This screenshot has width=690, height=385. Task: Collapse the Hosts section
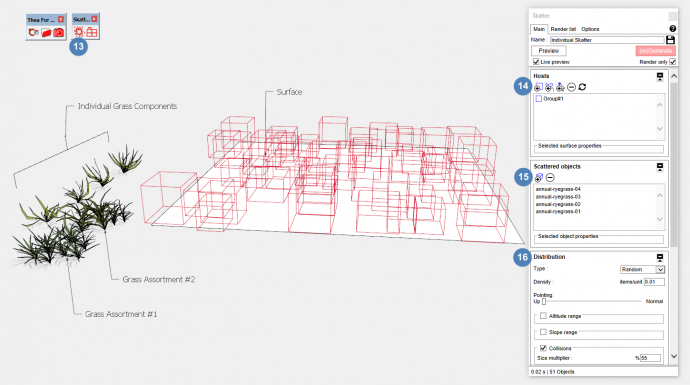click(x=660, y=77)
